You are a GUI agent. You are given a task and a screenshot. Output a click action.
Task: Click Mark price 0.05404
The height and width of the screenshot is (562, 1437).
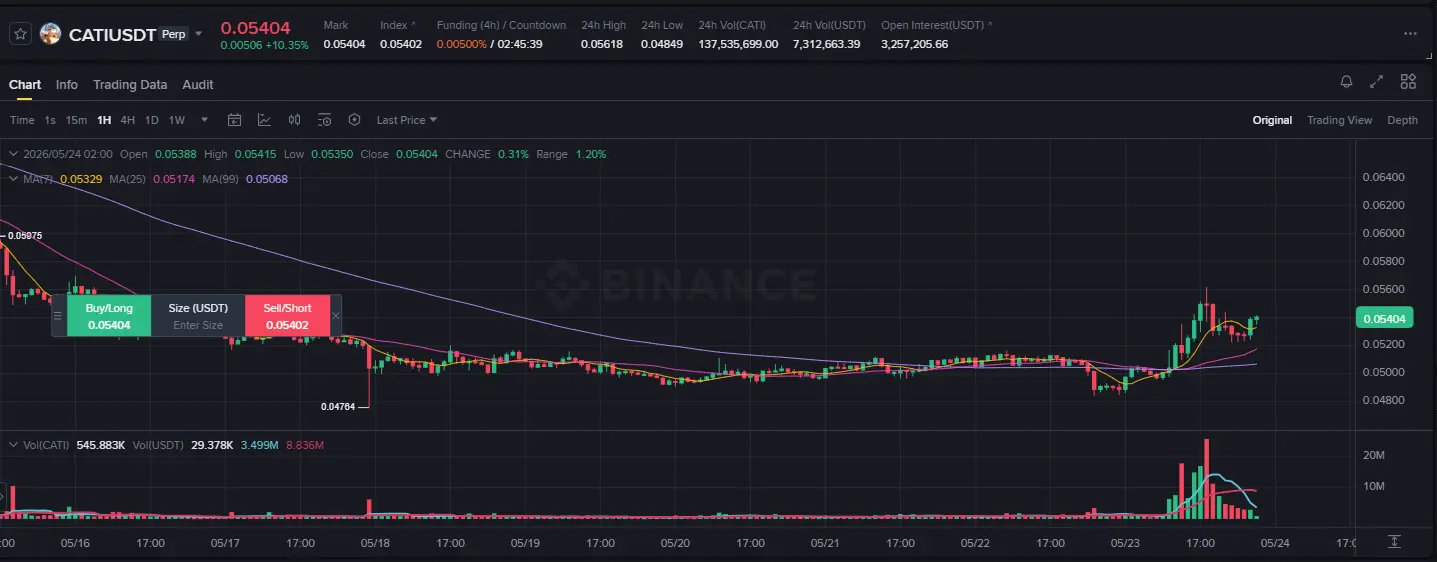point(344,44)
